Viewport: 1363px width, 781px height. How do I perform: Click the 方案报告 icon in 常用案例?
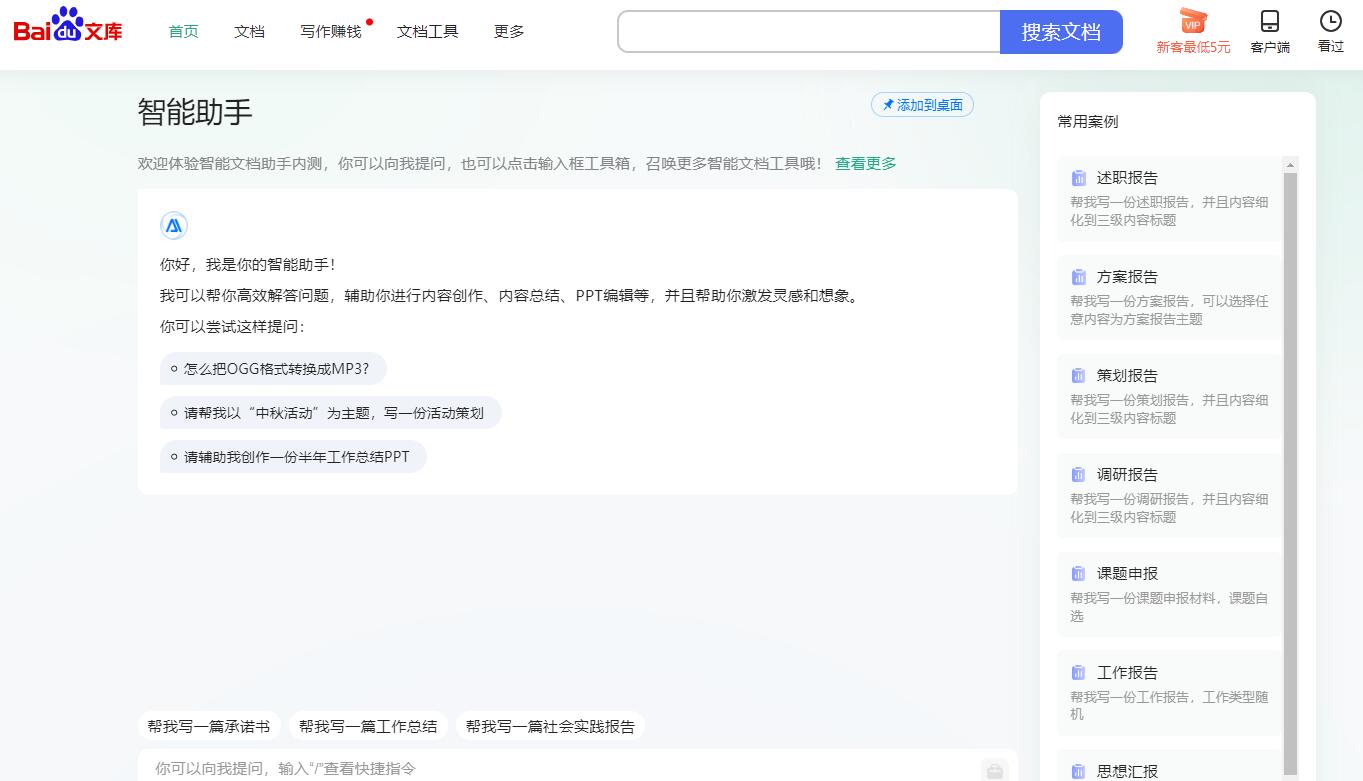[1079, 276]
